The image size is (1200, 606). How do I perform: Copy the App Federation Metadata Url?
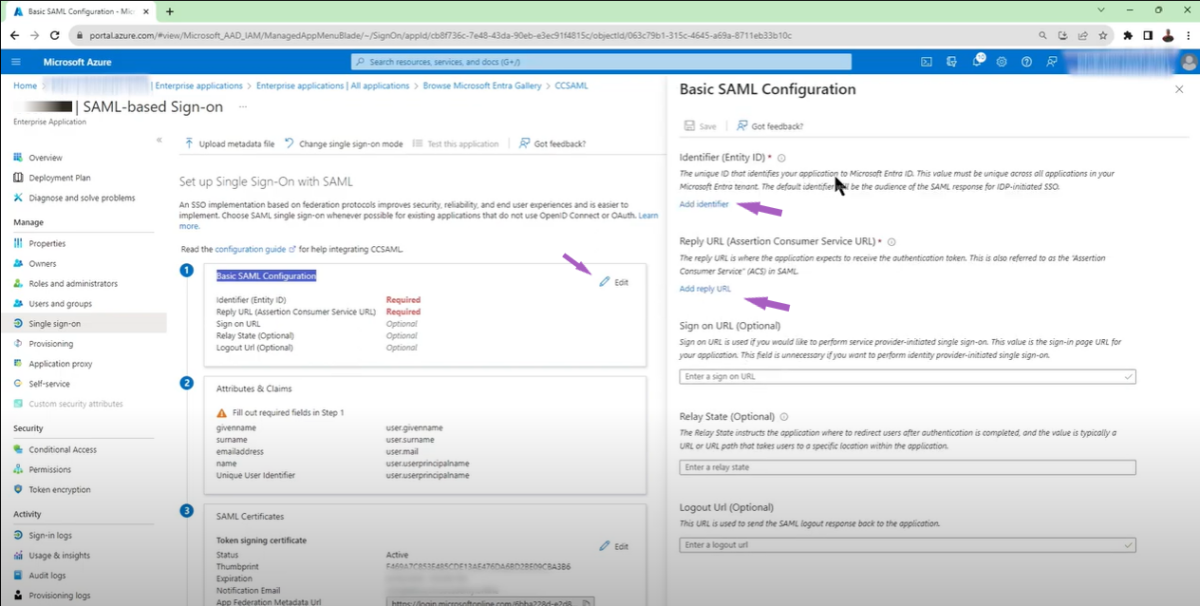587,602
